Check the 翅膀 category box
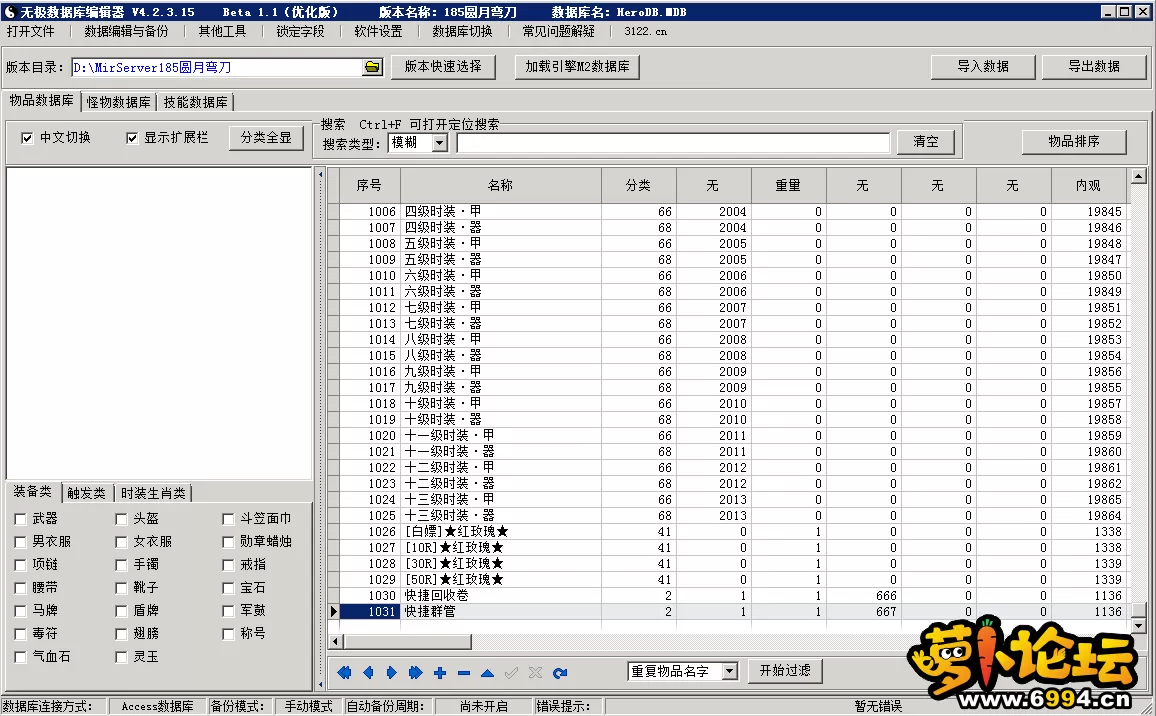 point(122,634)
